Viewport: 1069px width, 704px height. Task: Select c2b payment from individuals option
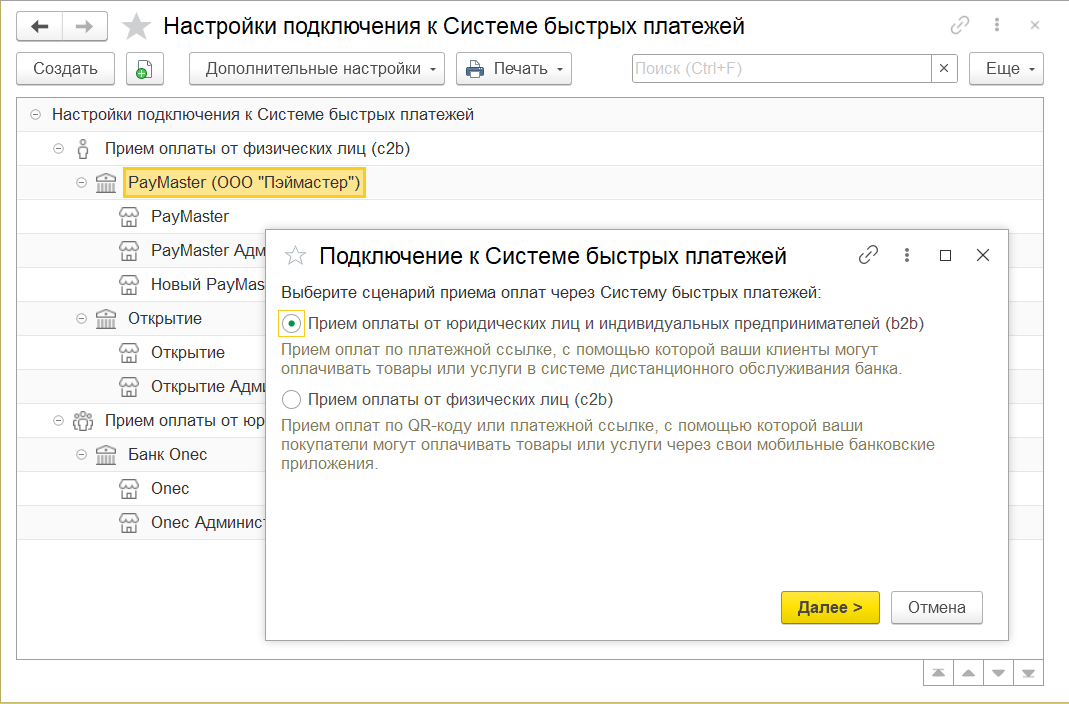tap(292, 400)
